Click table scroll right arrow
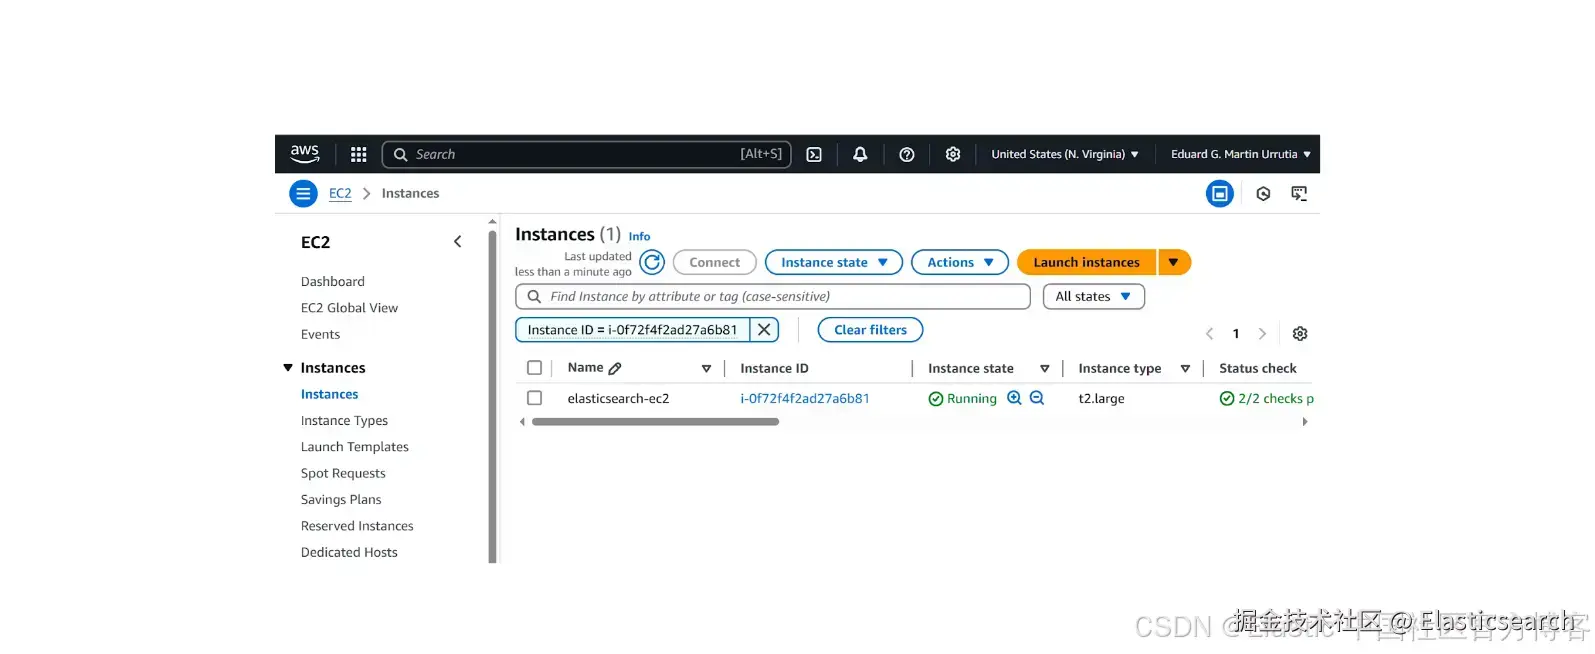This screenshot has width=1595, height=654. (x=1304, y=422)
